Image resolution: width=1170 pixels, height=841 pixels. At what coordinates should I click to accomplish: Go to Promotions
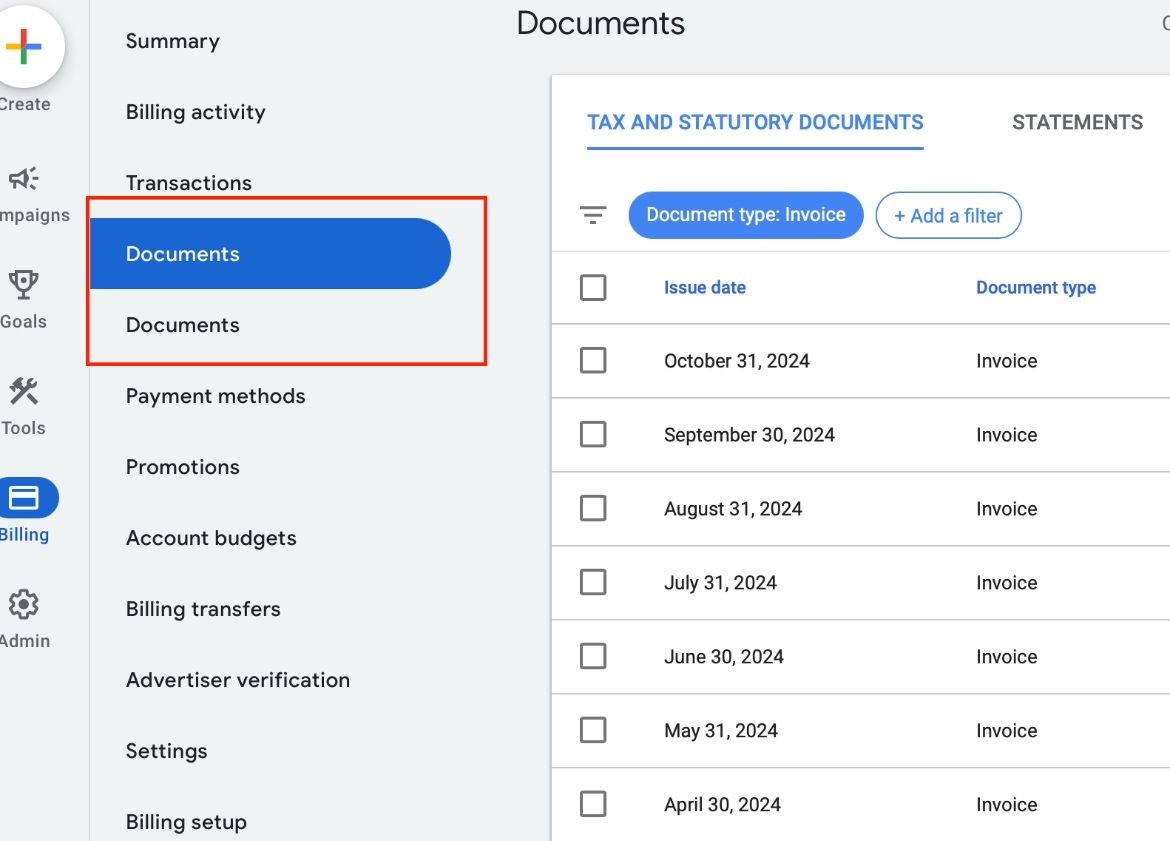pyautogui.click(x=183, y=467)
